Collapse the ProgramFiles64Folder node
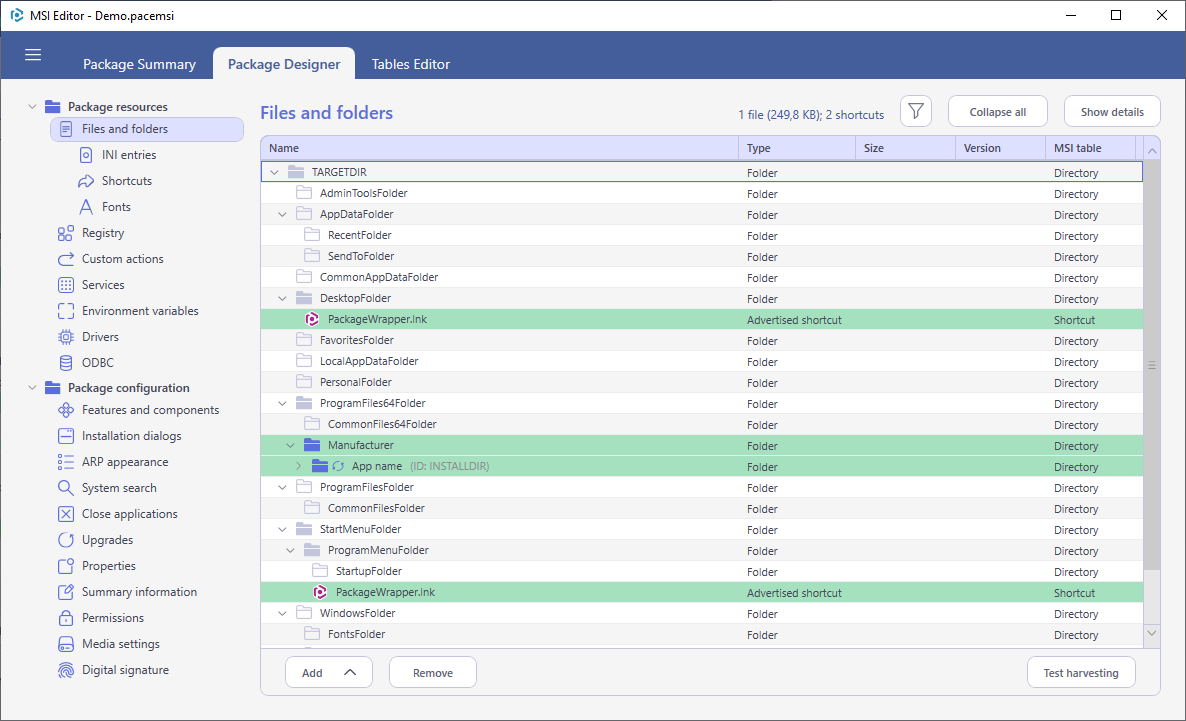The height and width of the screenshot is (721, 1186). [282, 404]
